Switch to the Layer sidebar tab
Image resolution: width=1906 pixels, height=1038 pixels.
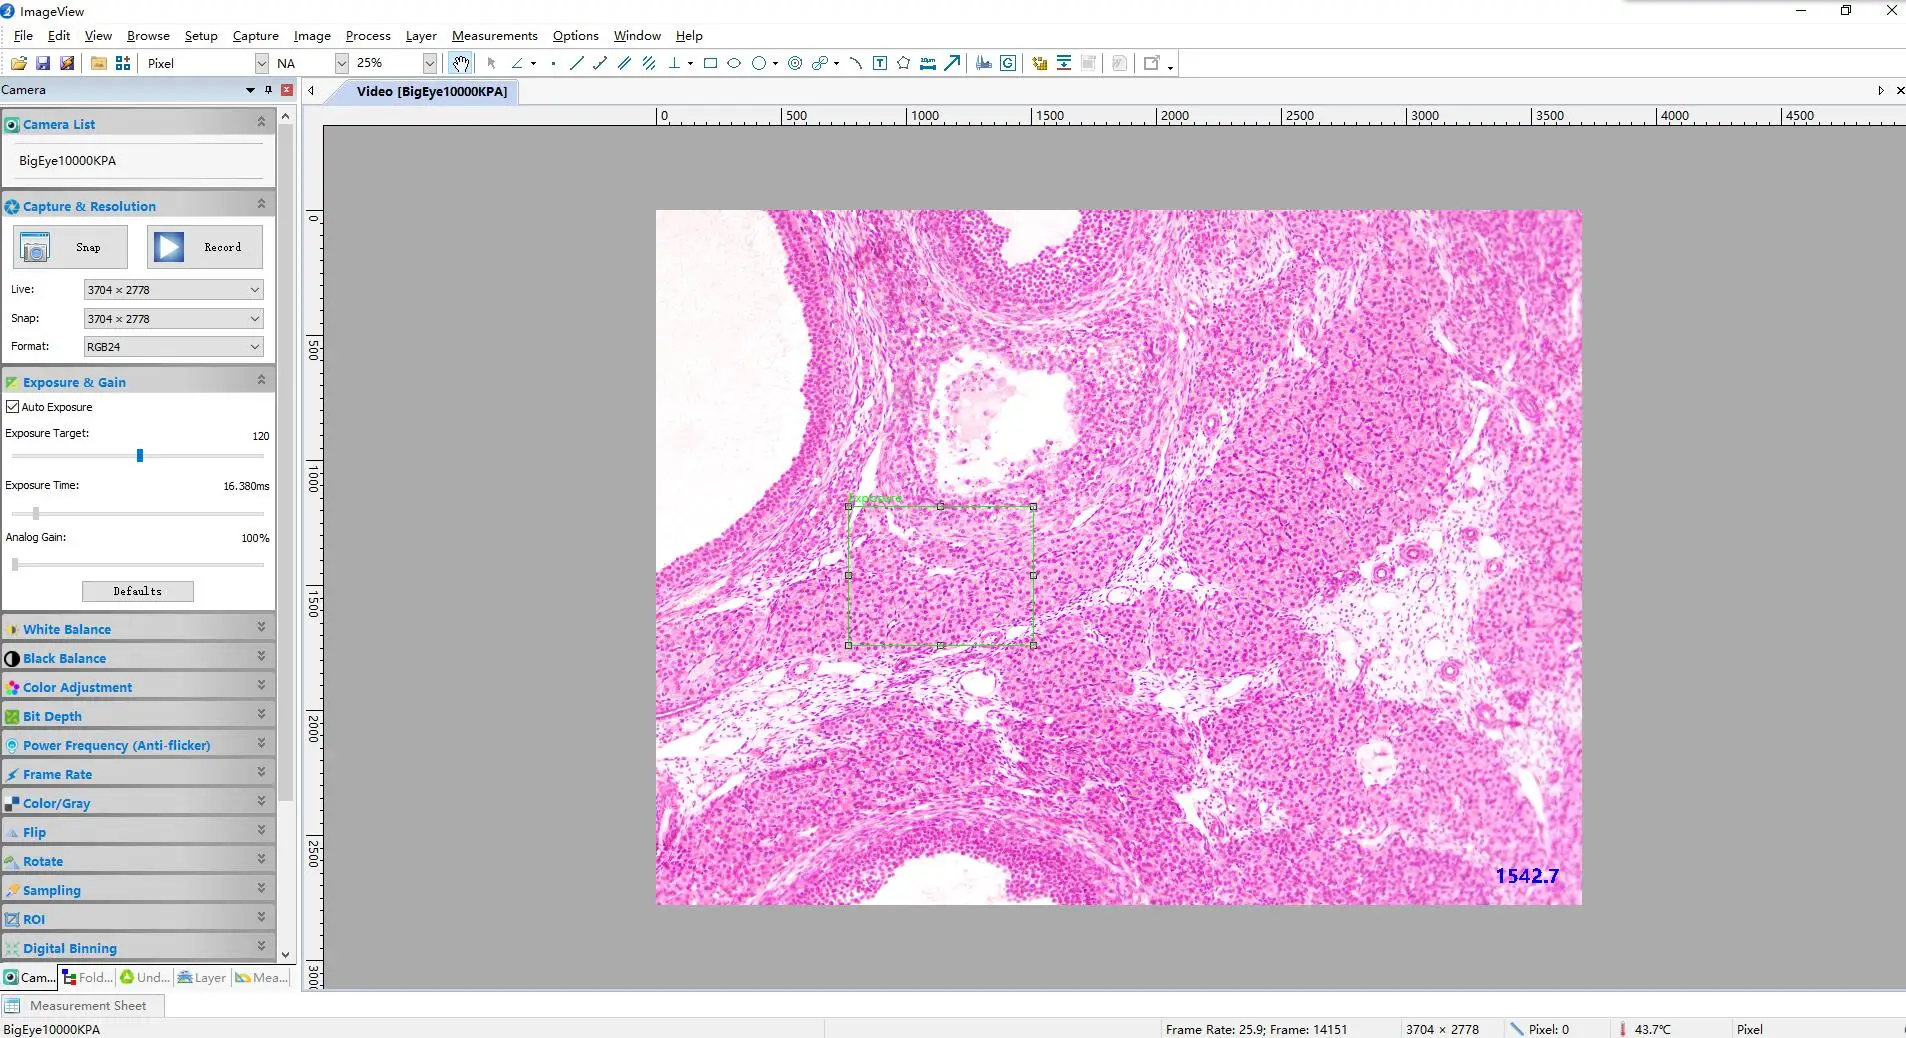point(202,977)
